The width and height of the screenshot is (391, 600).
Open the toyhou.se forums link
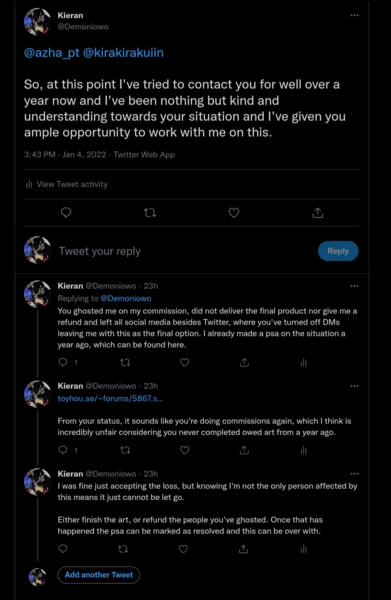pos(110,398)
